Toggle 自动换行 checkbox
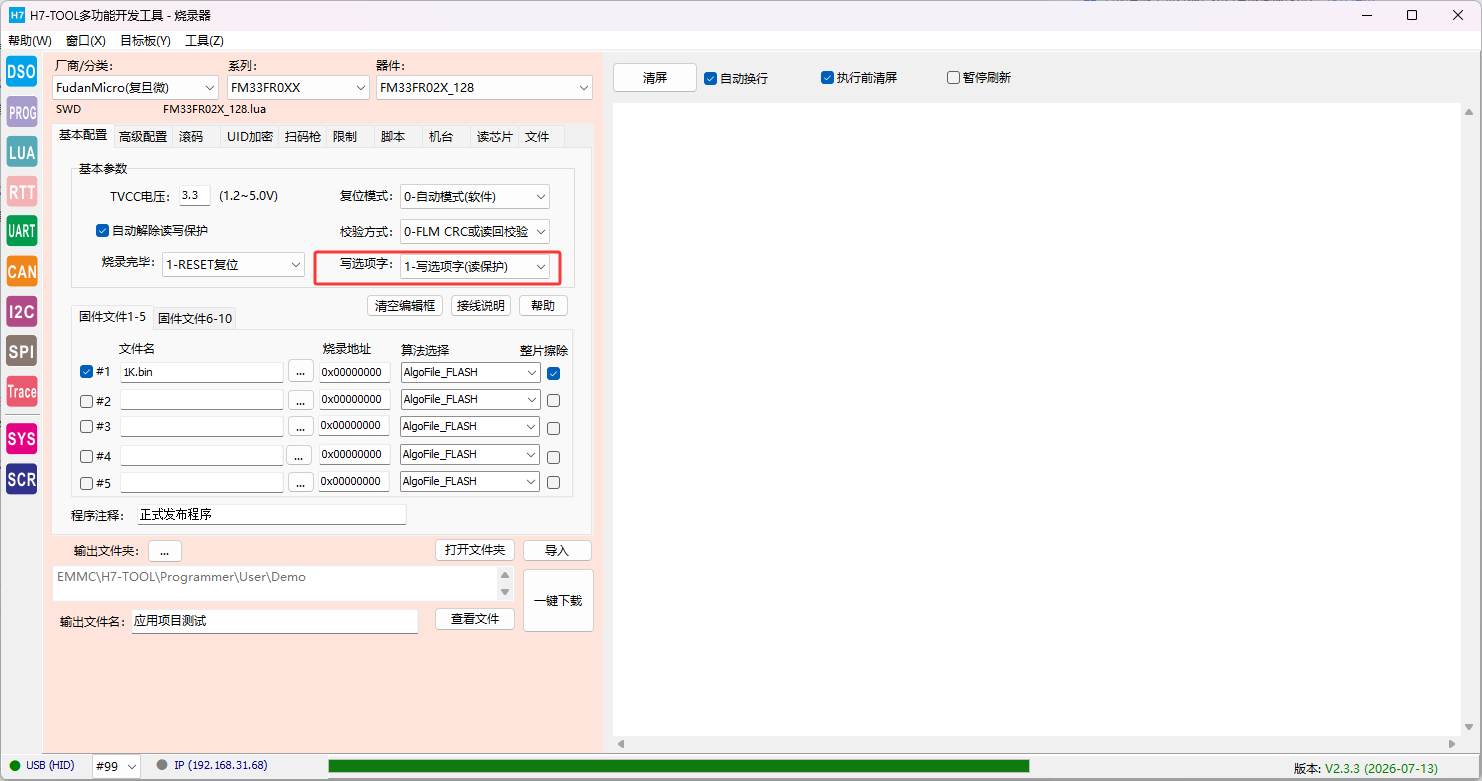The image size is (1482, 781). pyautogui.click(x=710, y=78)
